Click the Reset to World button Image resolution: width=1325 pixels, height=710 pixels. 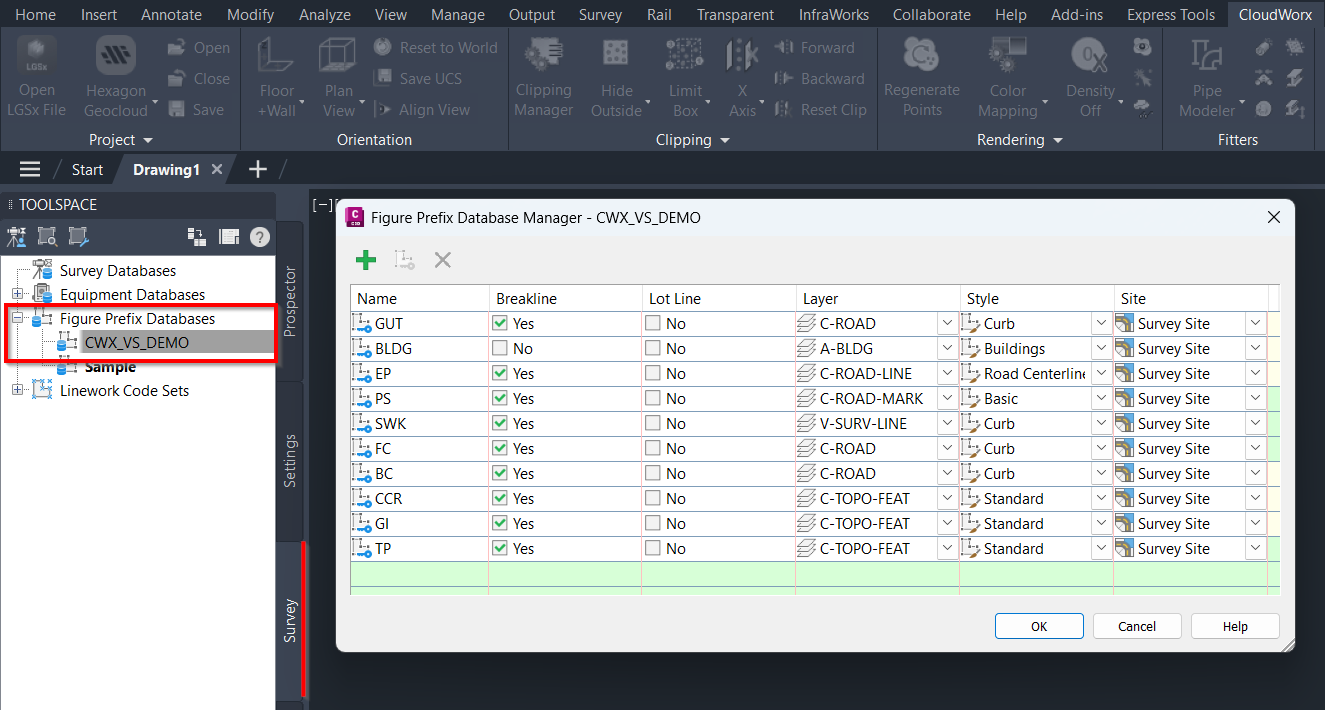[x=435, y=47]
